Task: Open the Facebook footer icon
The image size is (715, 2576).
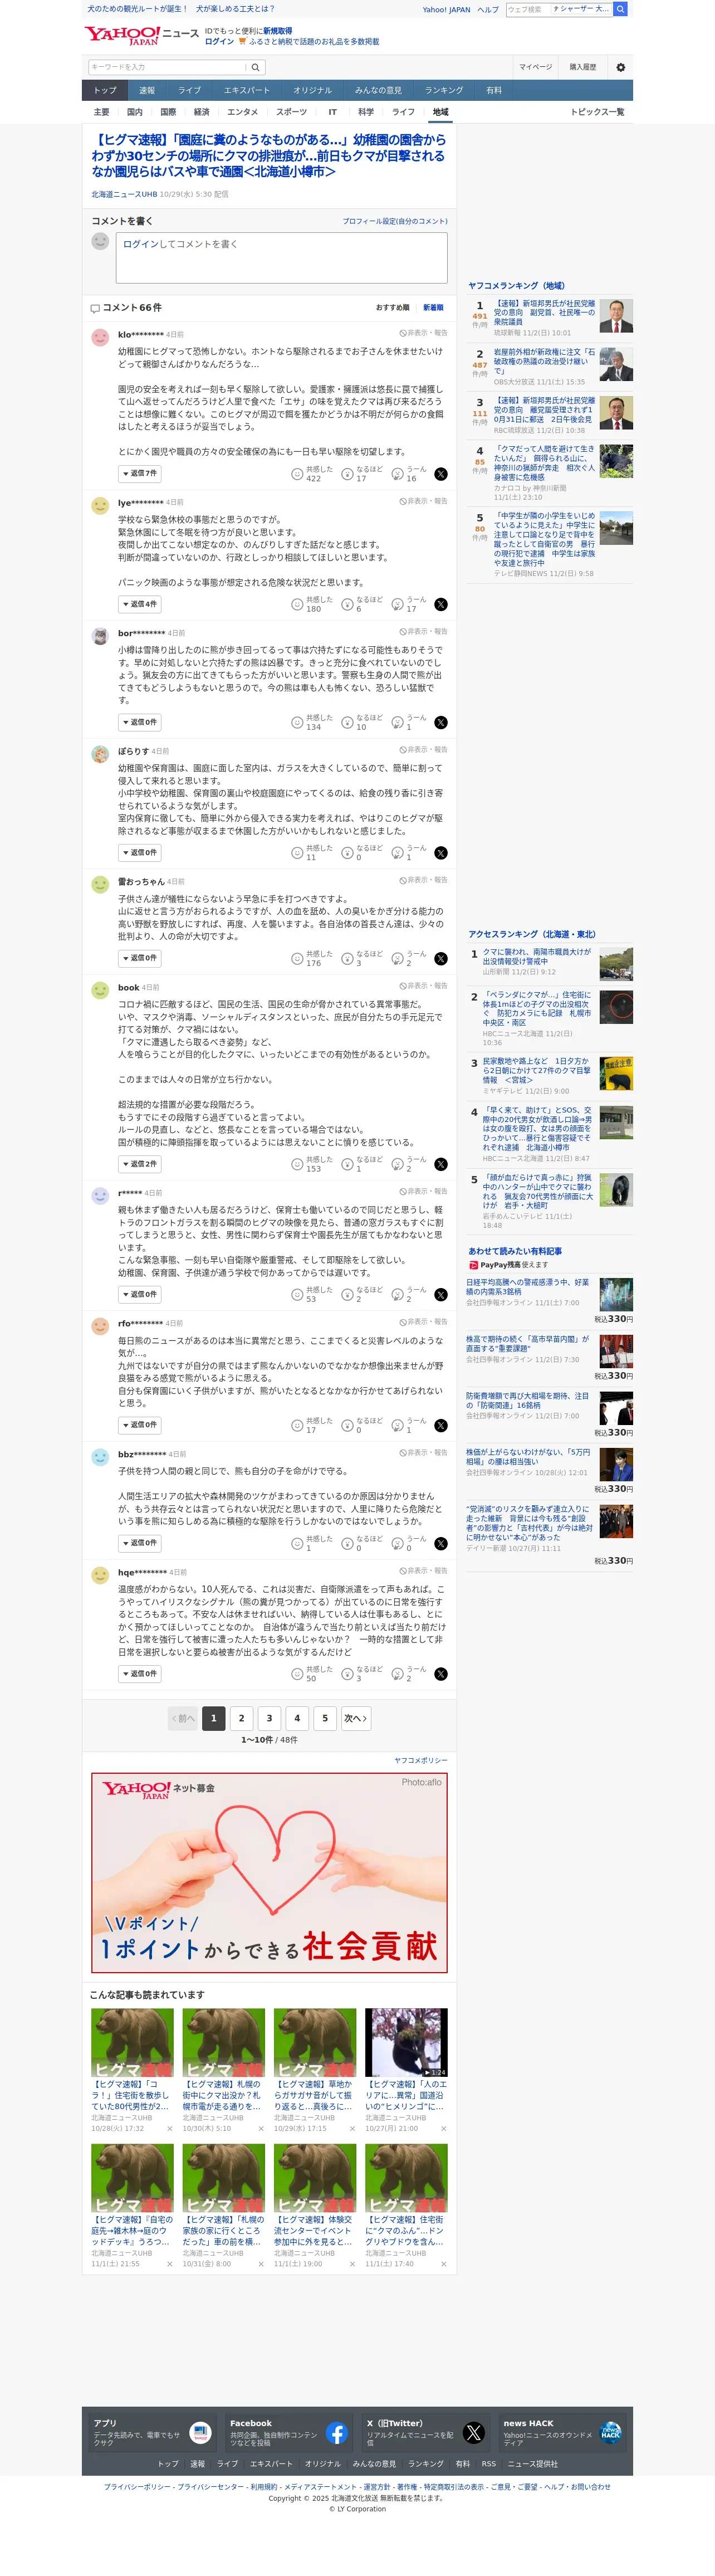Action: pyautogui.click(x=337, y=2433)
